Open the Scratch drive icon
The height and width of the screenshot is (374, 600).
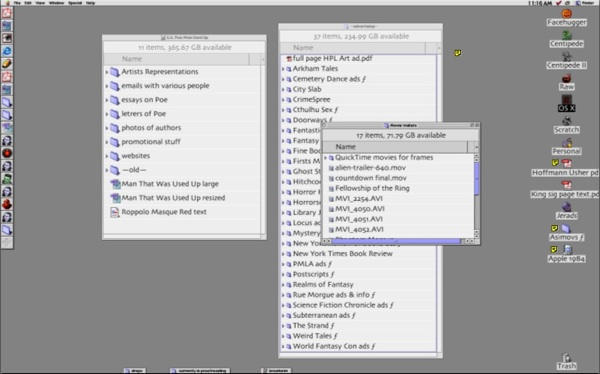point(566,121)
